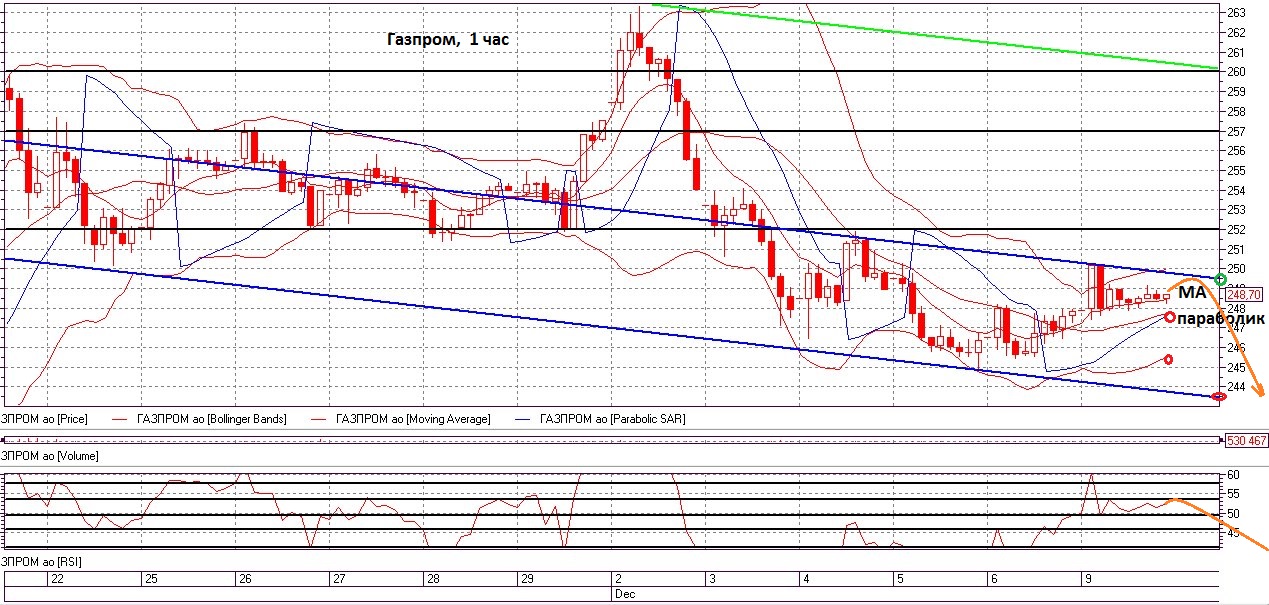Click the 258 price axis label
Viewport: 1269px width, 605px height.
click(x=1235, y=111)
